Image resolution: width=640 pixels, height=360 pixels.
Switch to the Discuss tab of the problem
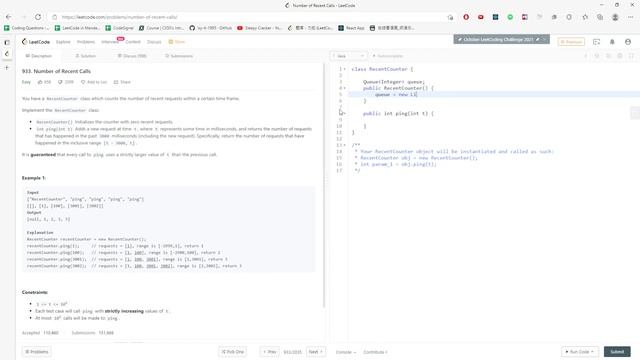pyautogui.click(x=132, y=56)
